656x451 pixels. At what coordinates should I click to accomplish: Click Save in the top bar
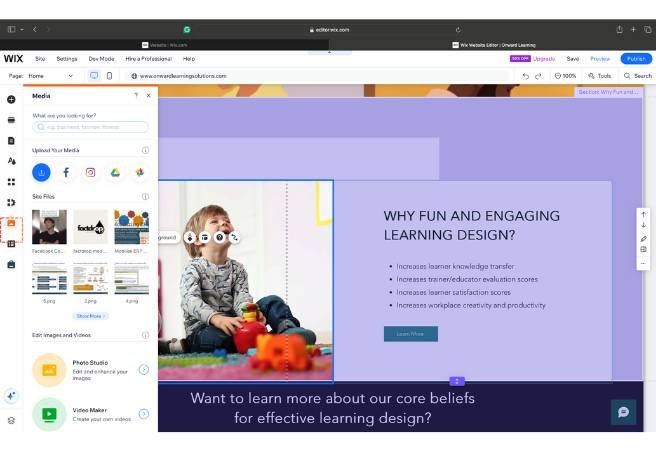[573, 59]
